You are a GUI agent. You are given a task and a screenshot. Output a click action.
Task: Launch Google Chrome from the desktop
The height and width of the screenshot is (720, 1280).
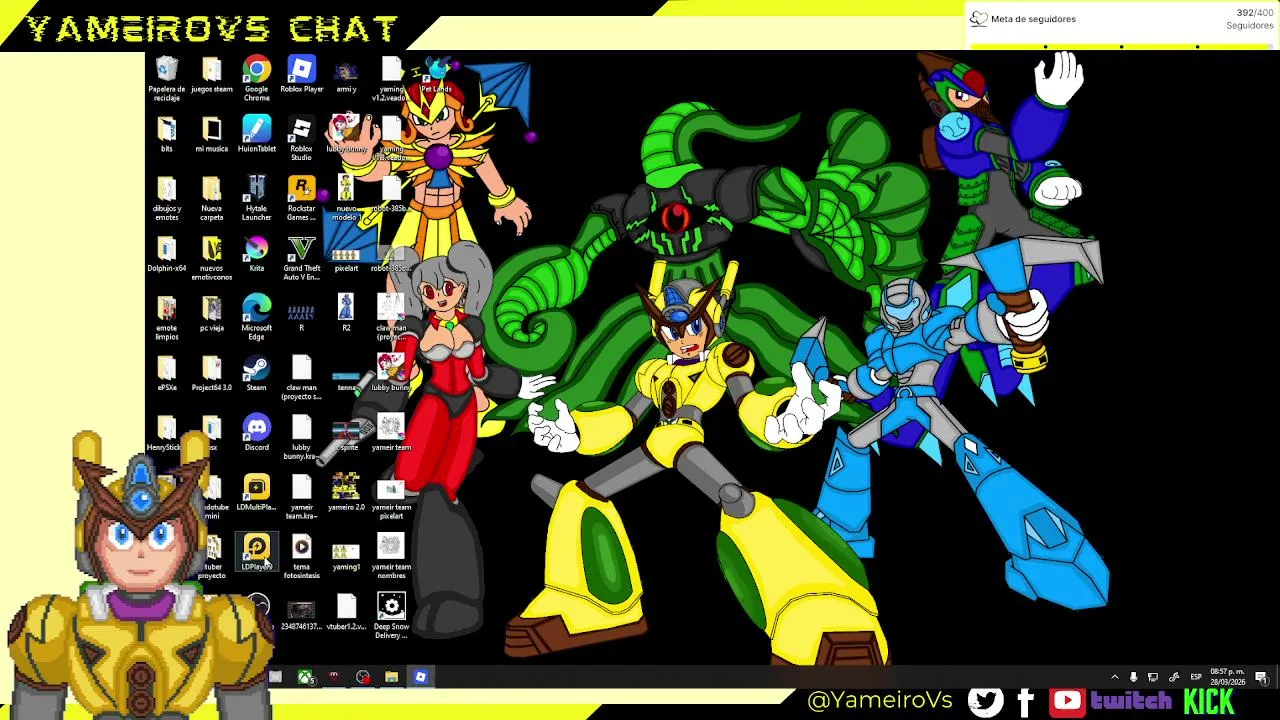coord(257,78)
